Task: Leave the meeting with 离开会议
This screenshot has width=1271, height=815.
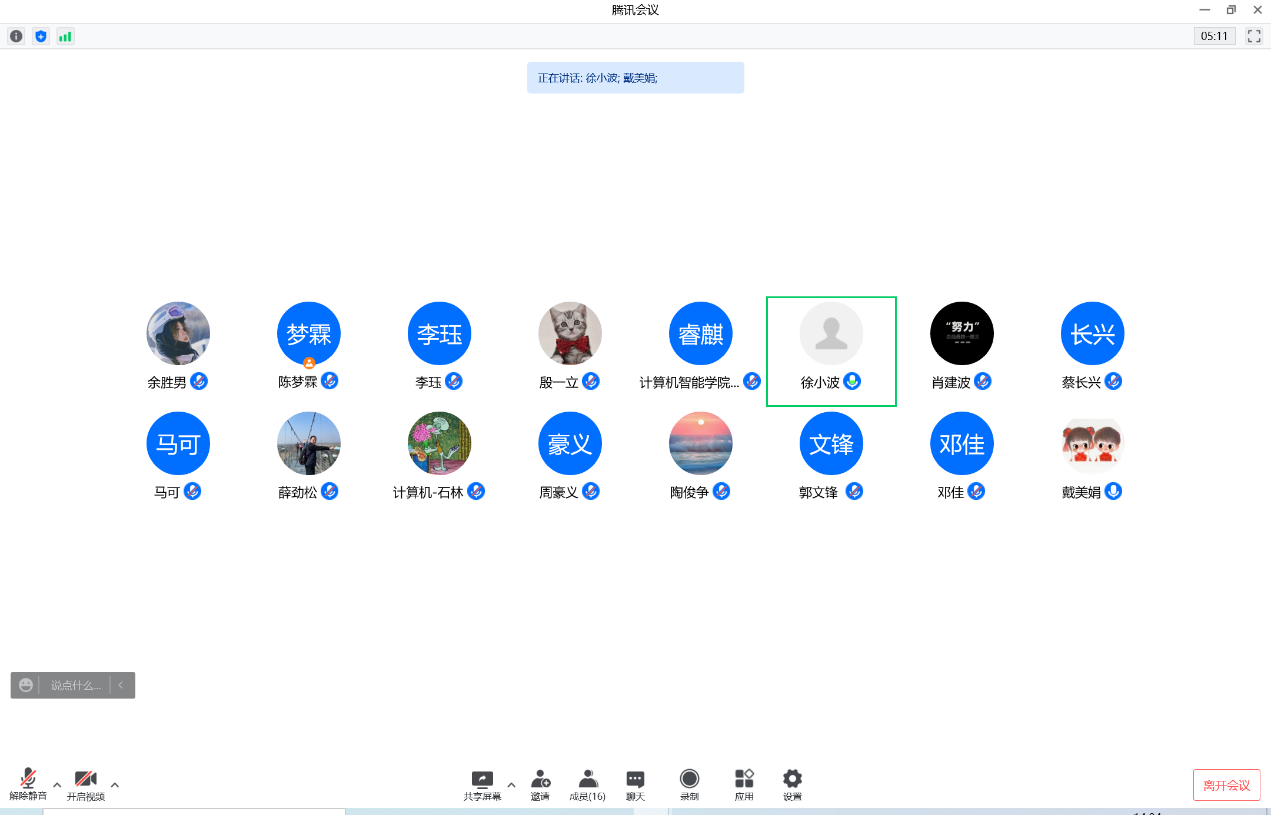Action: click(x=1226, y=785)
